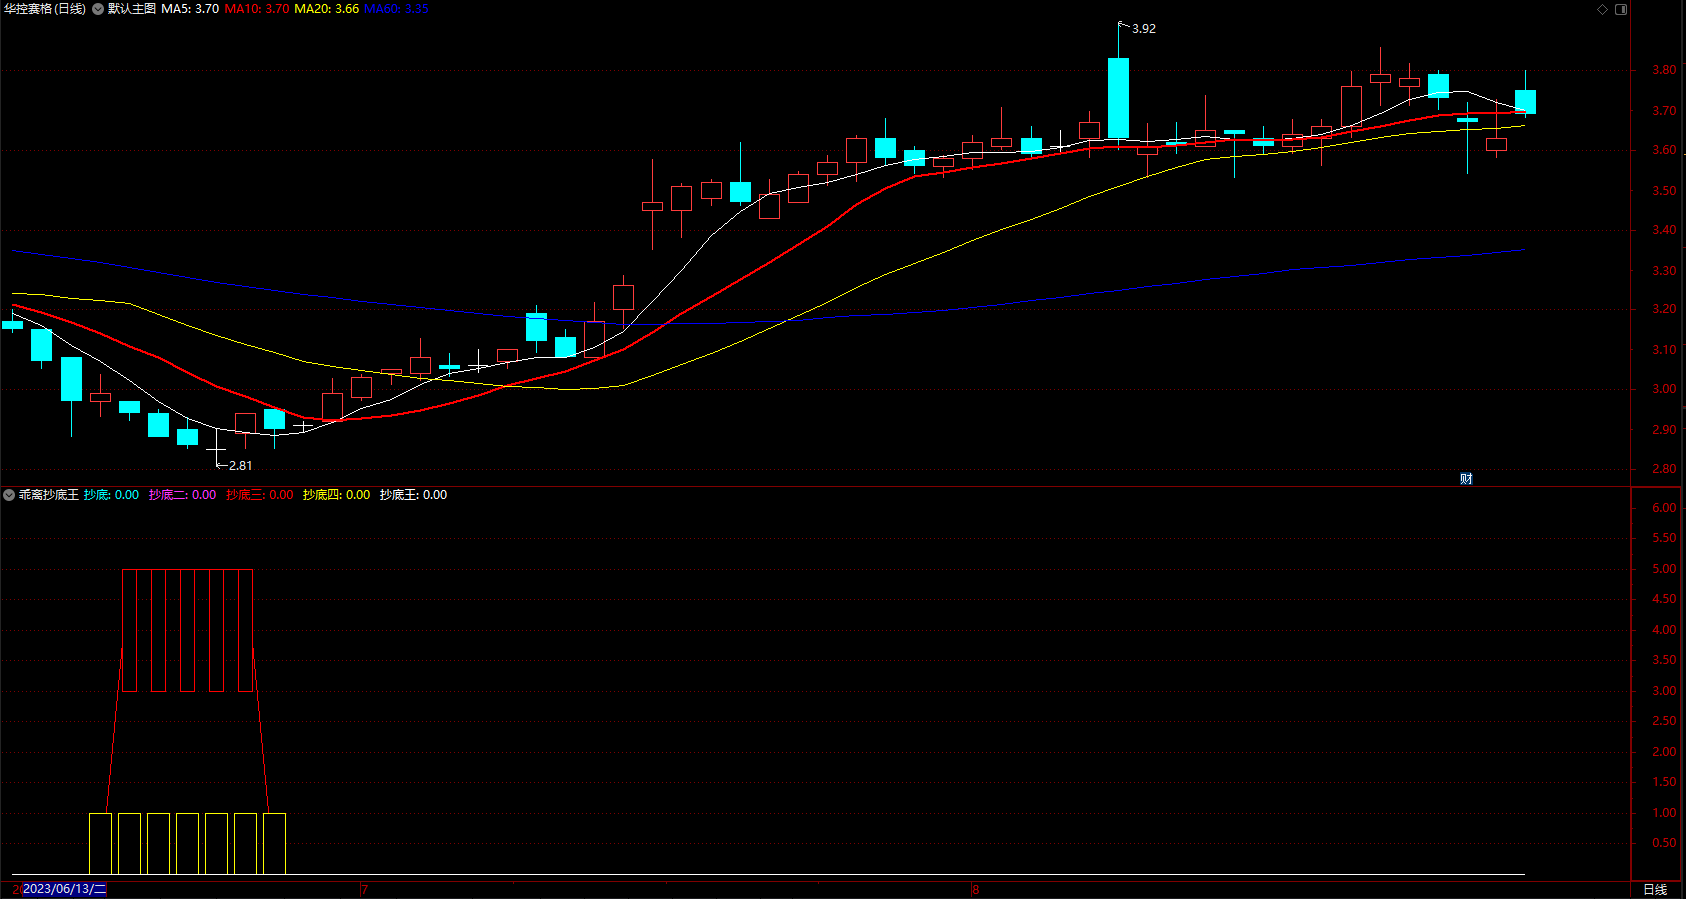Toggle the side panel layout icon

(x=1621, y=9)
